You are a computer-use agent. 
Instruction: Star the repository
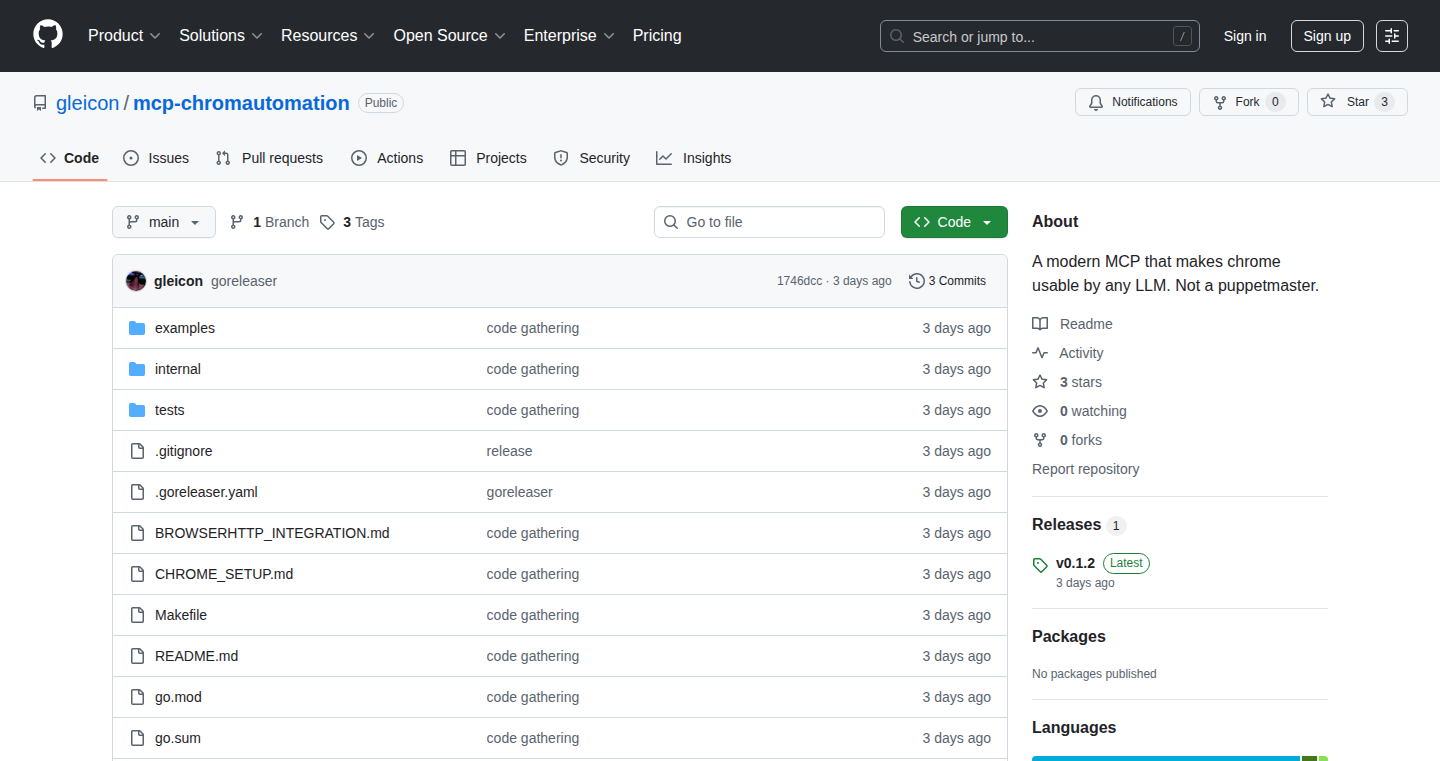point(1357,102)
